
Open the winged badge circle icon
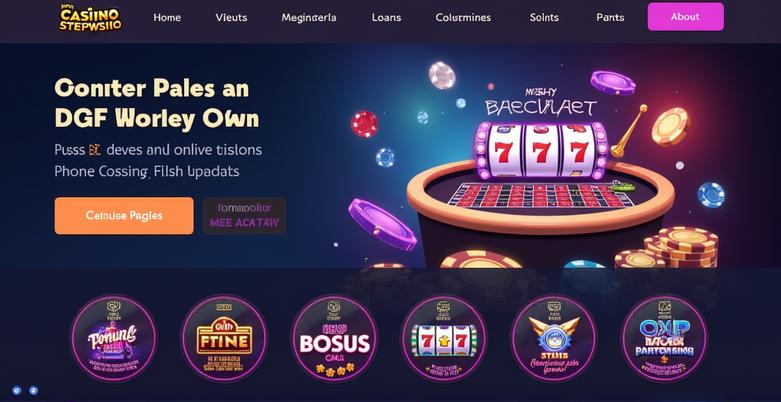coord(554,339)
